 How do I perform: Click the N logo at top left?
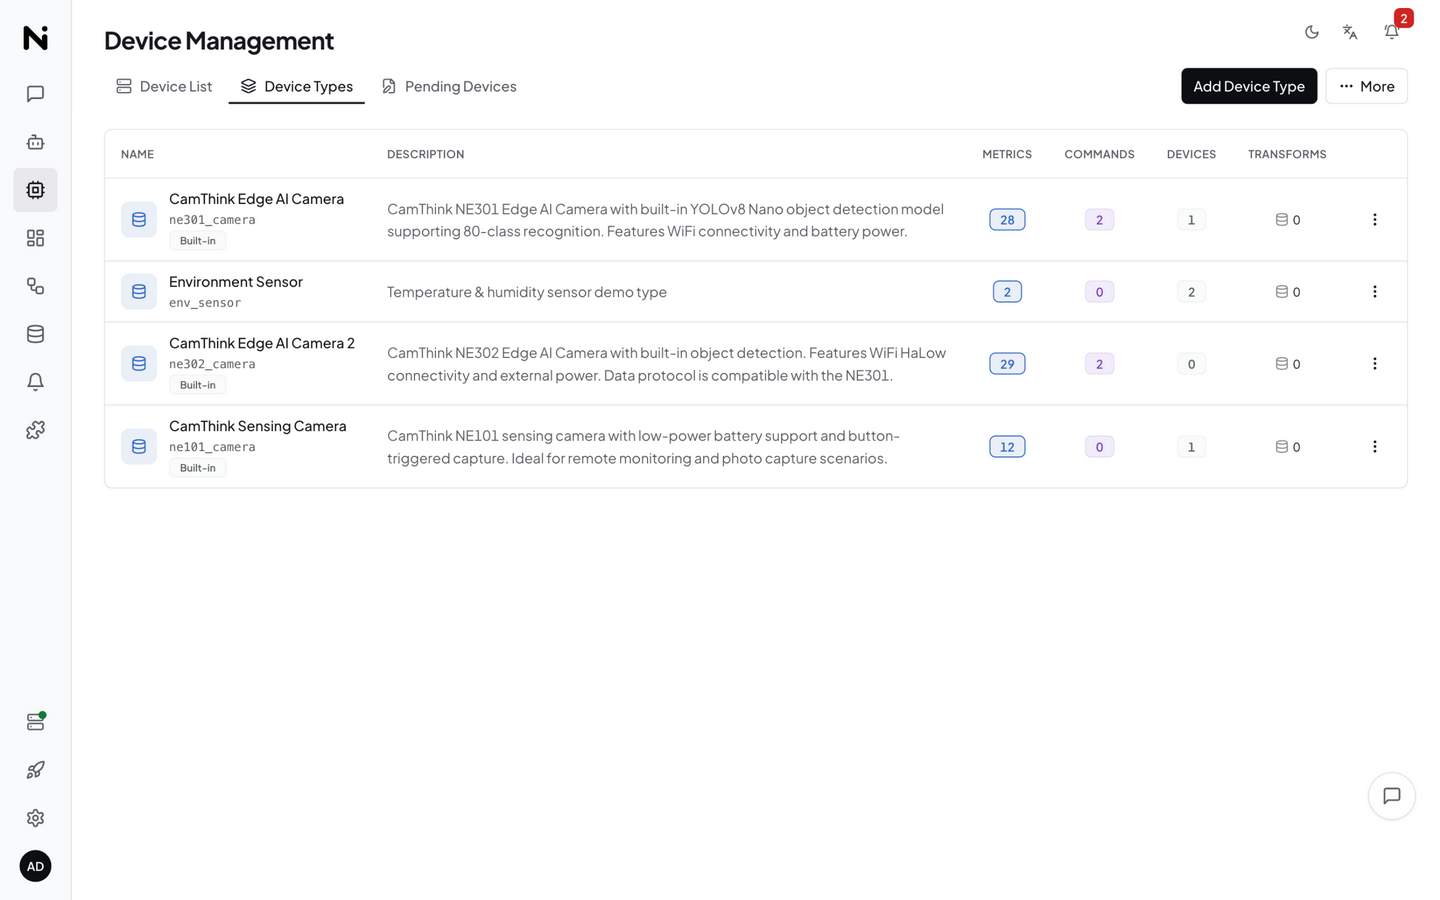point(35,38)
